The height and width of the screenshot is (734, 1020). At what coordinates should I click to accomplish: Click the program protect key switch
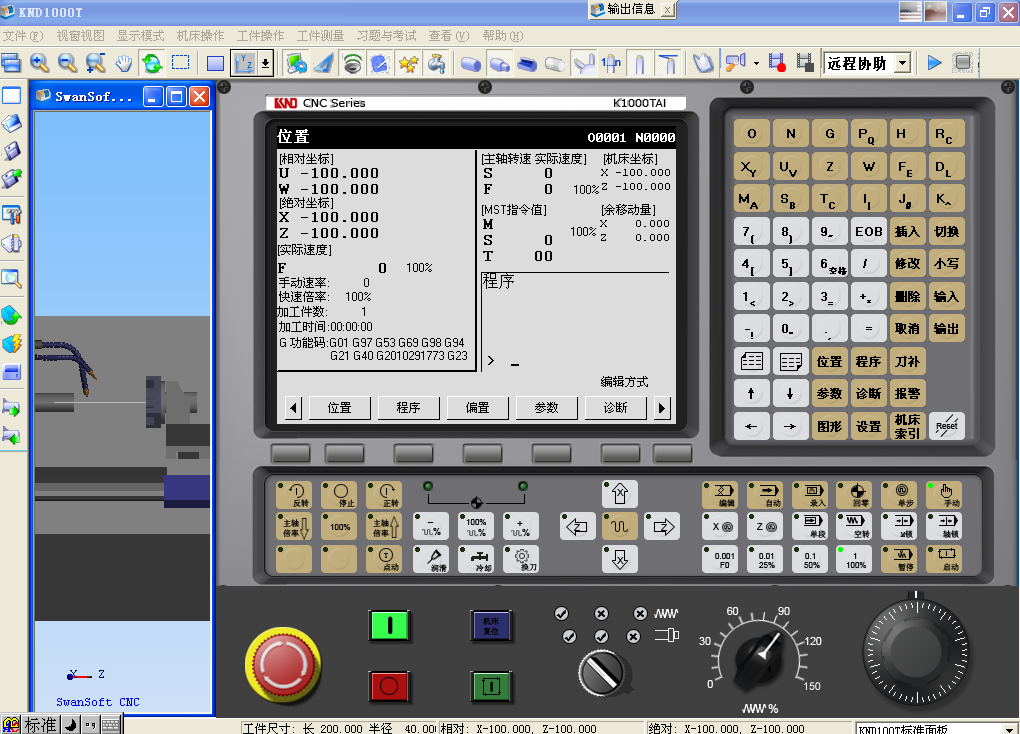click(x=604, y=673)
